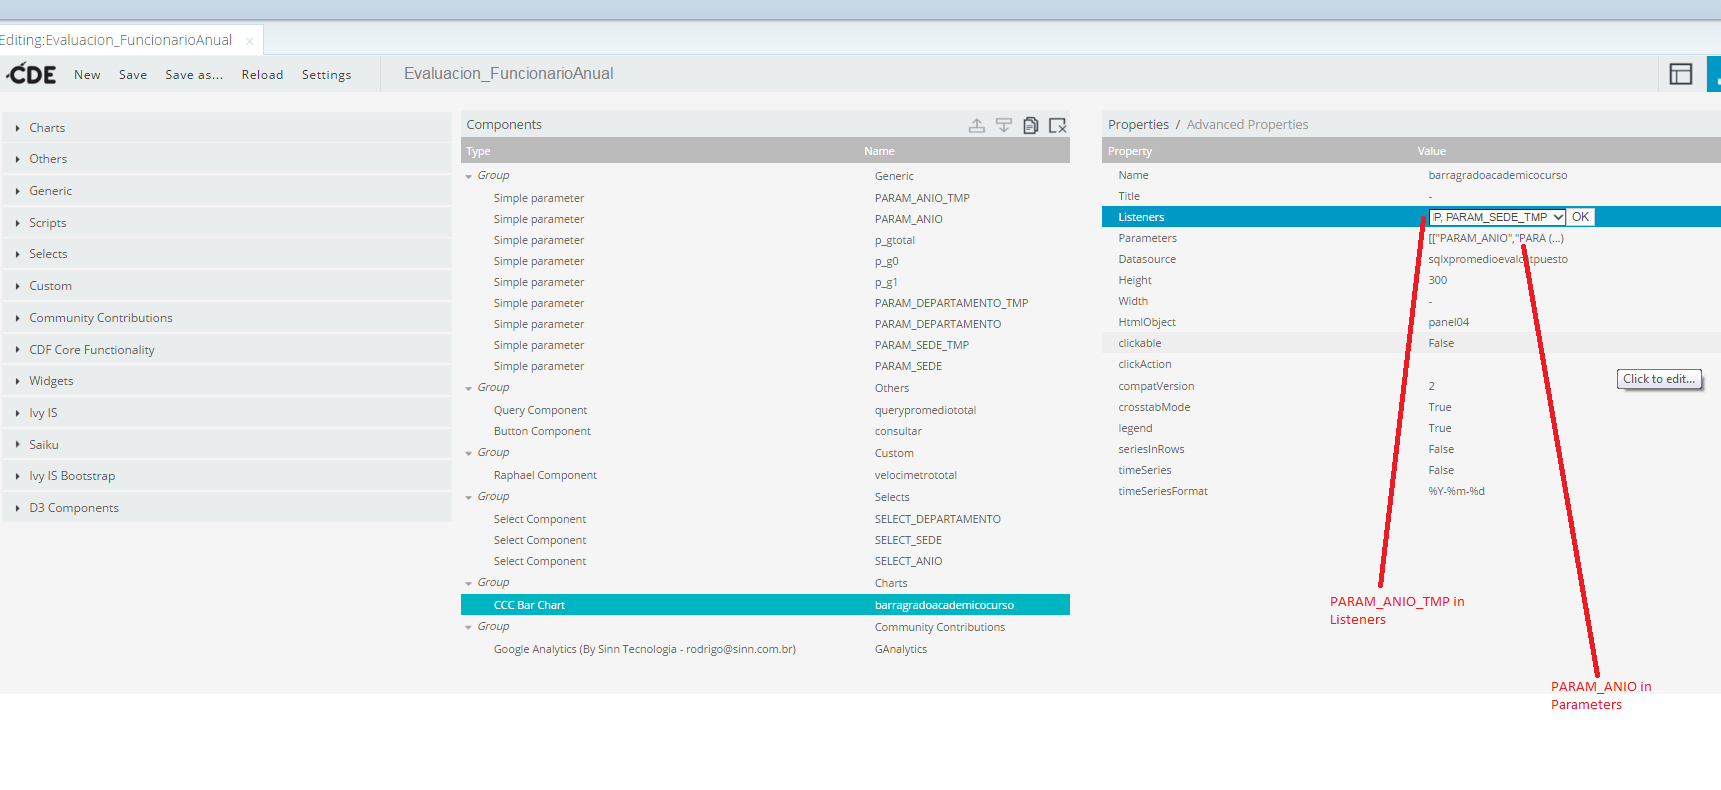Screen dimensions: 1721x790
Task: Expand the Custom category
Action: pos(226,286)
